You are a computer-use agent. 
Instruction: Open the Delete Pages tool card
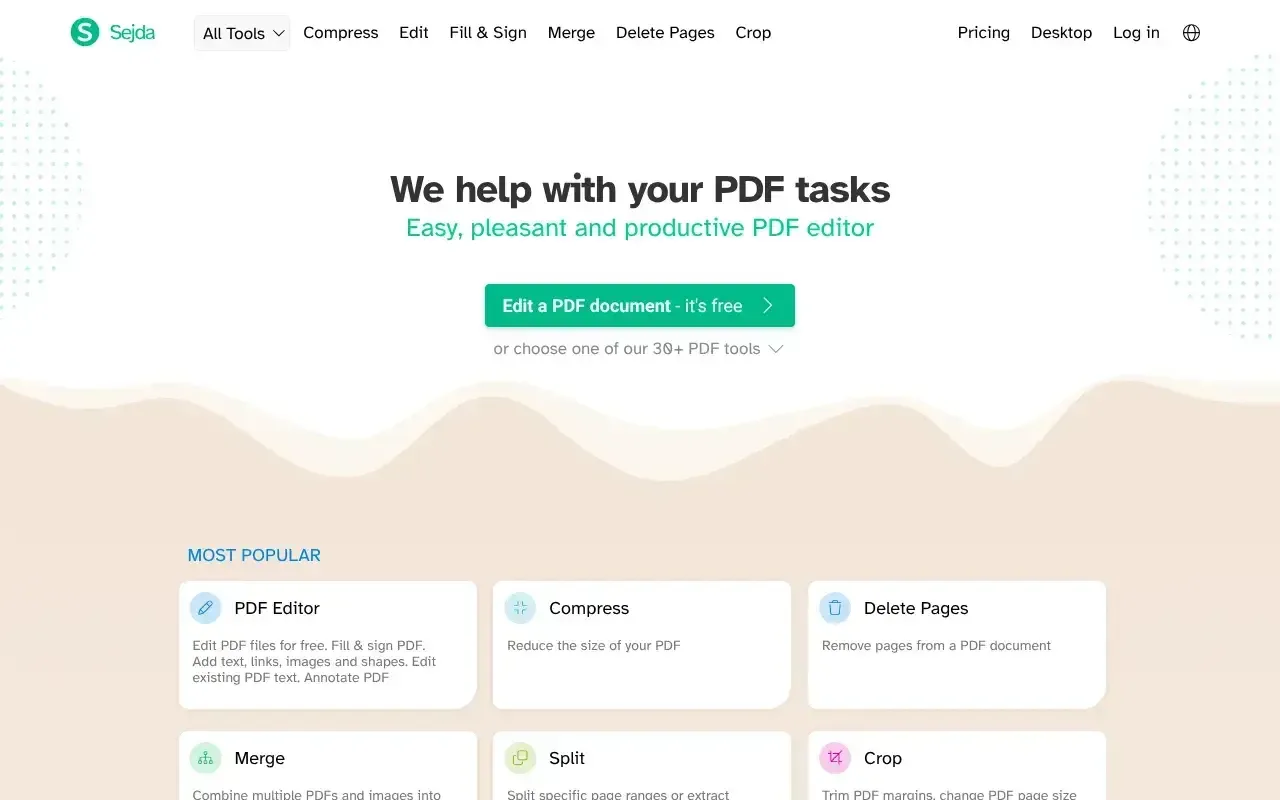point(957,645)
